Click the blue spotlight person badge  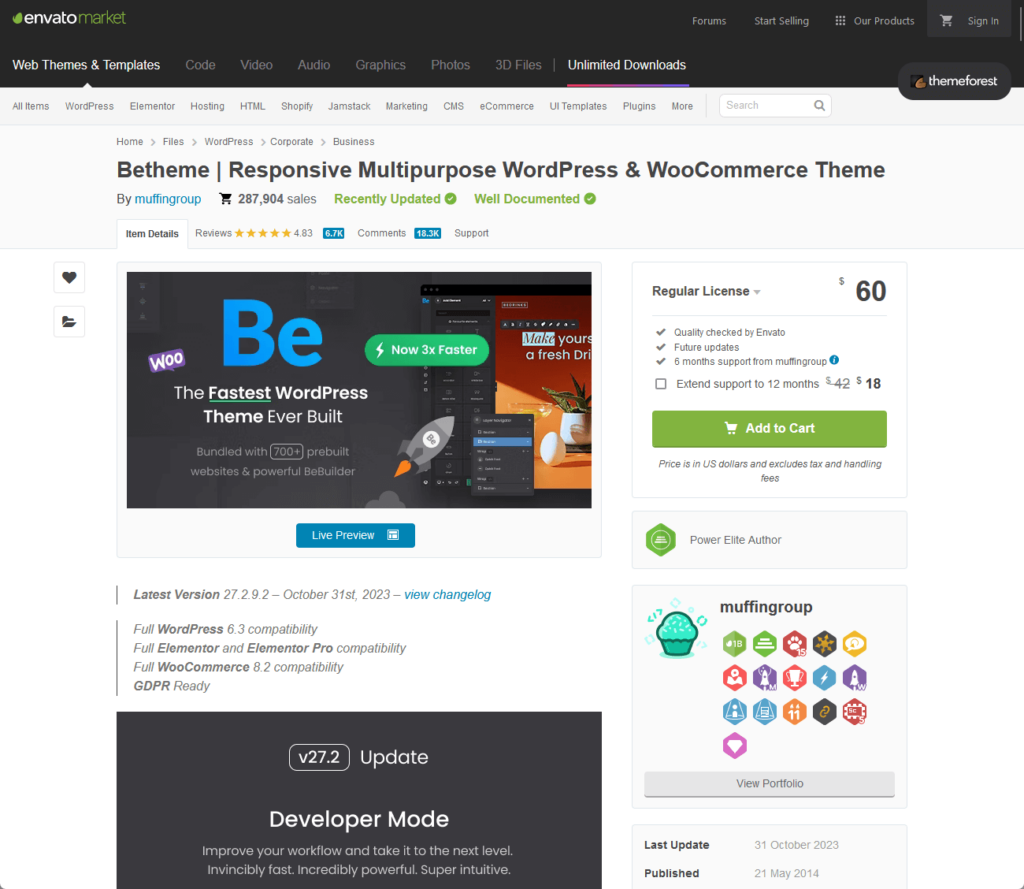(x=735, y=712)
